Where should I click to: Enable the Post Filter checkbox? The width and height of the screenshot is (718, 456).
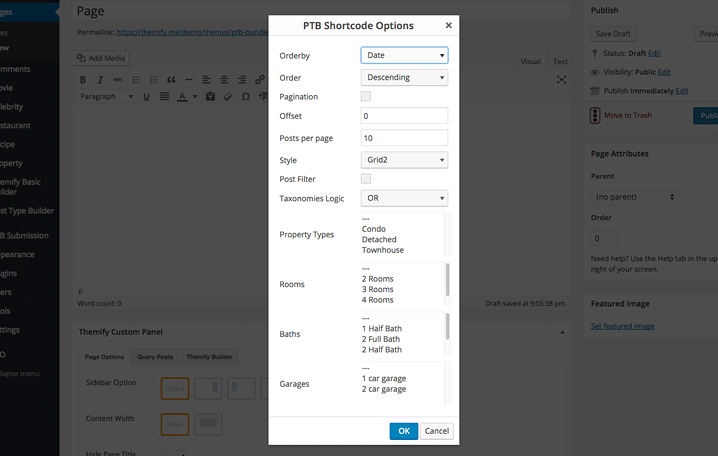coord(366,179)
